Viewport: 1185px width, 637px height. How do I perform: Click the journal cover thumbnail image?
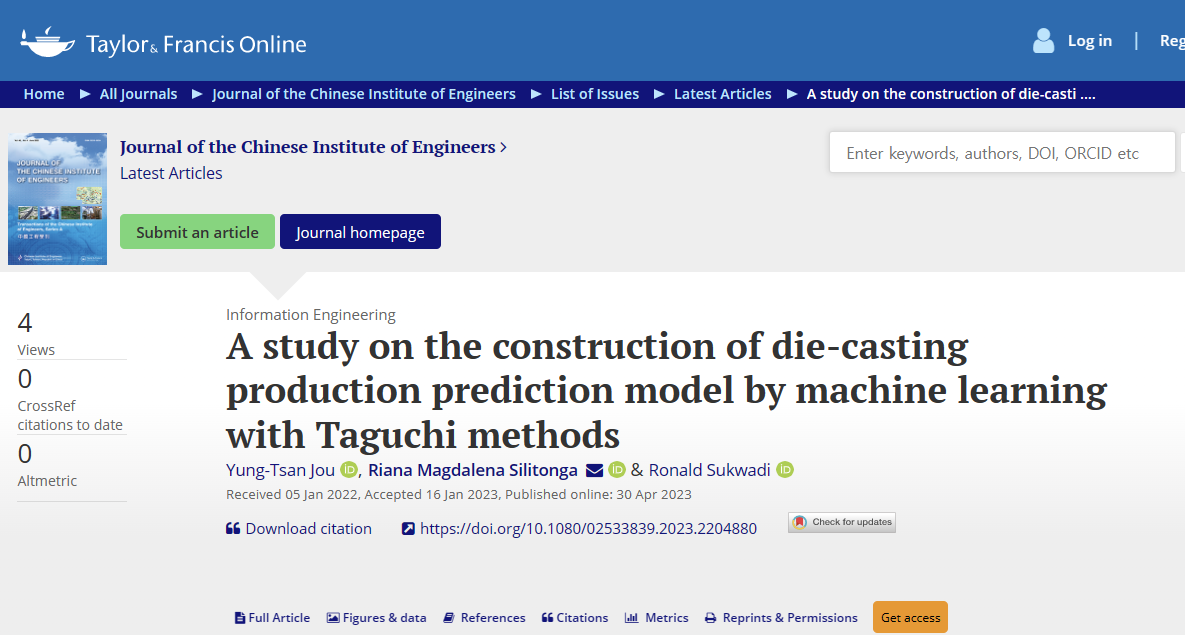click(x=57, y=199)
